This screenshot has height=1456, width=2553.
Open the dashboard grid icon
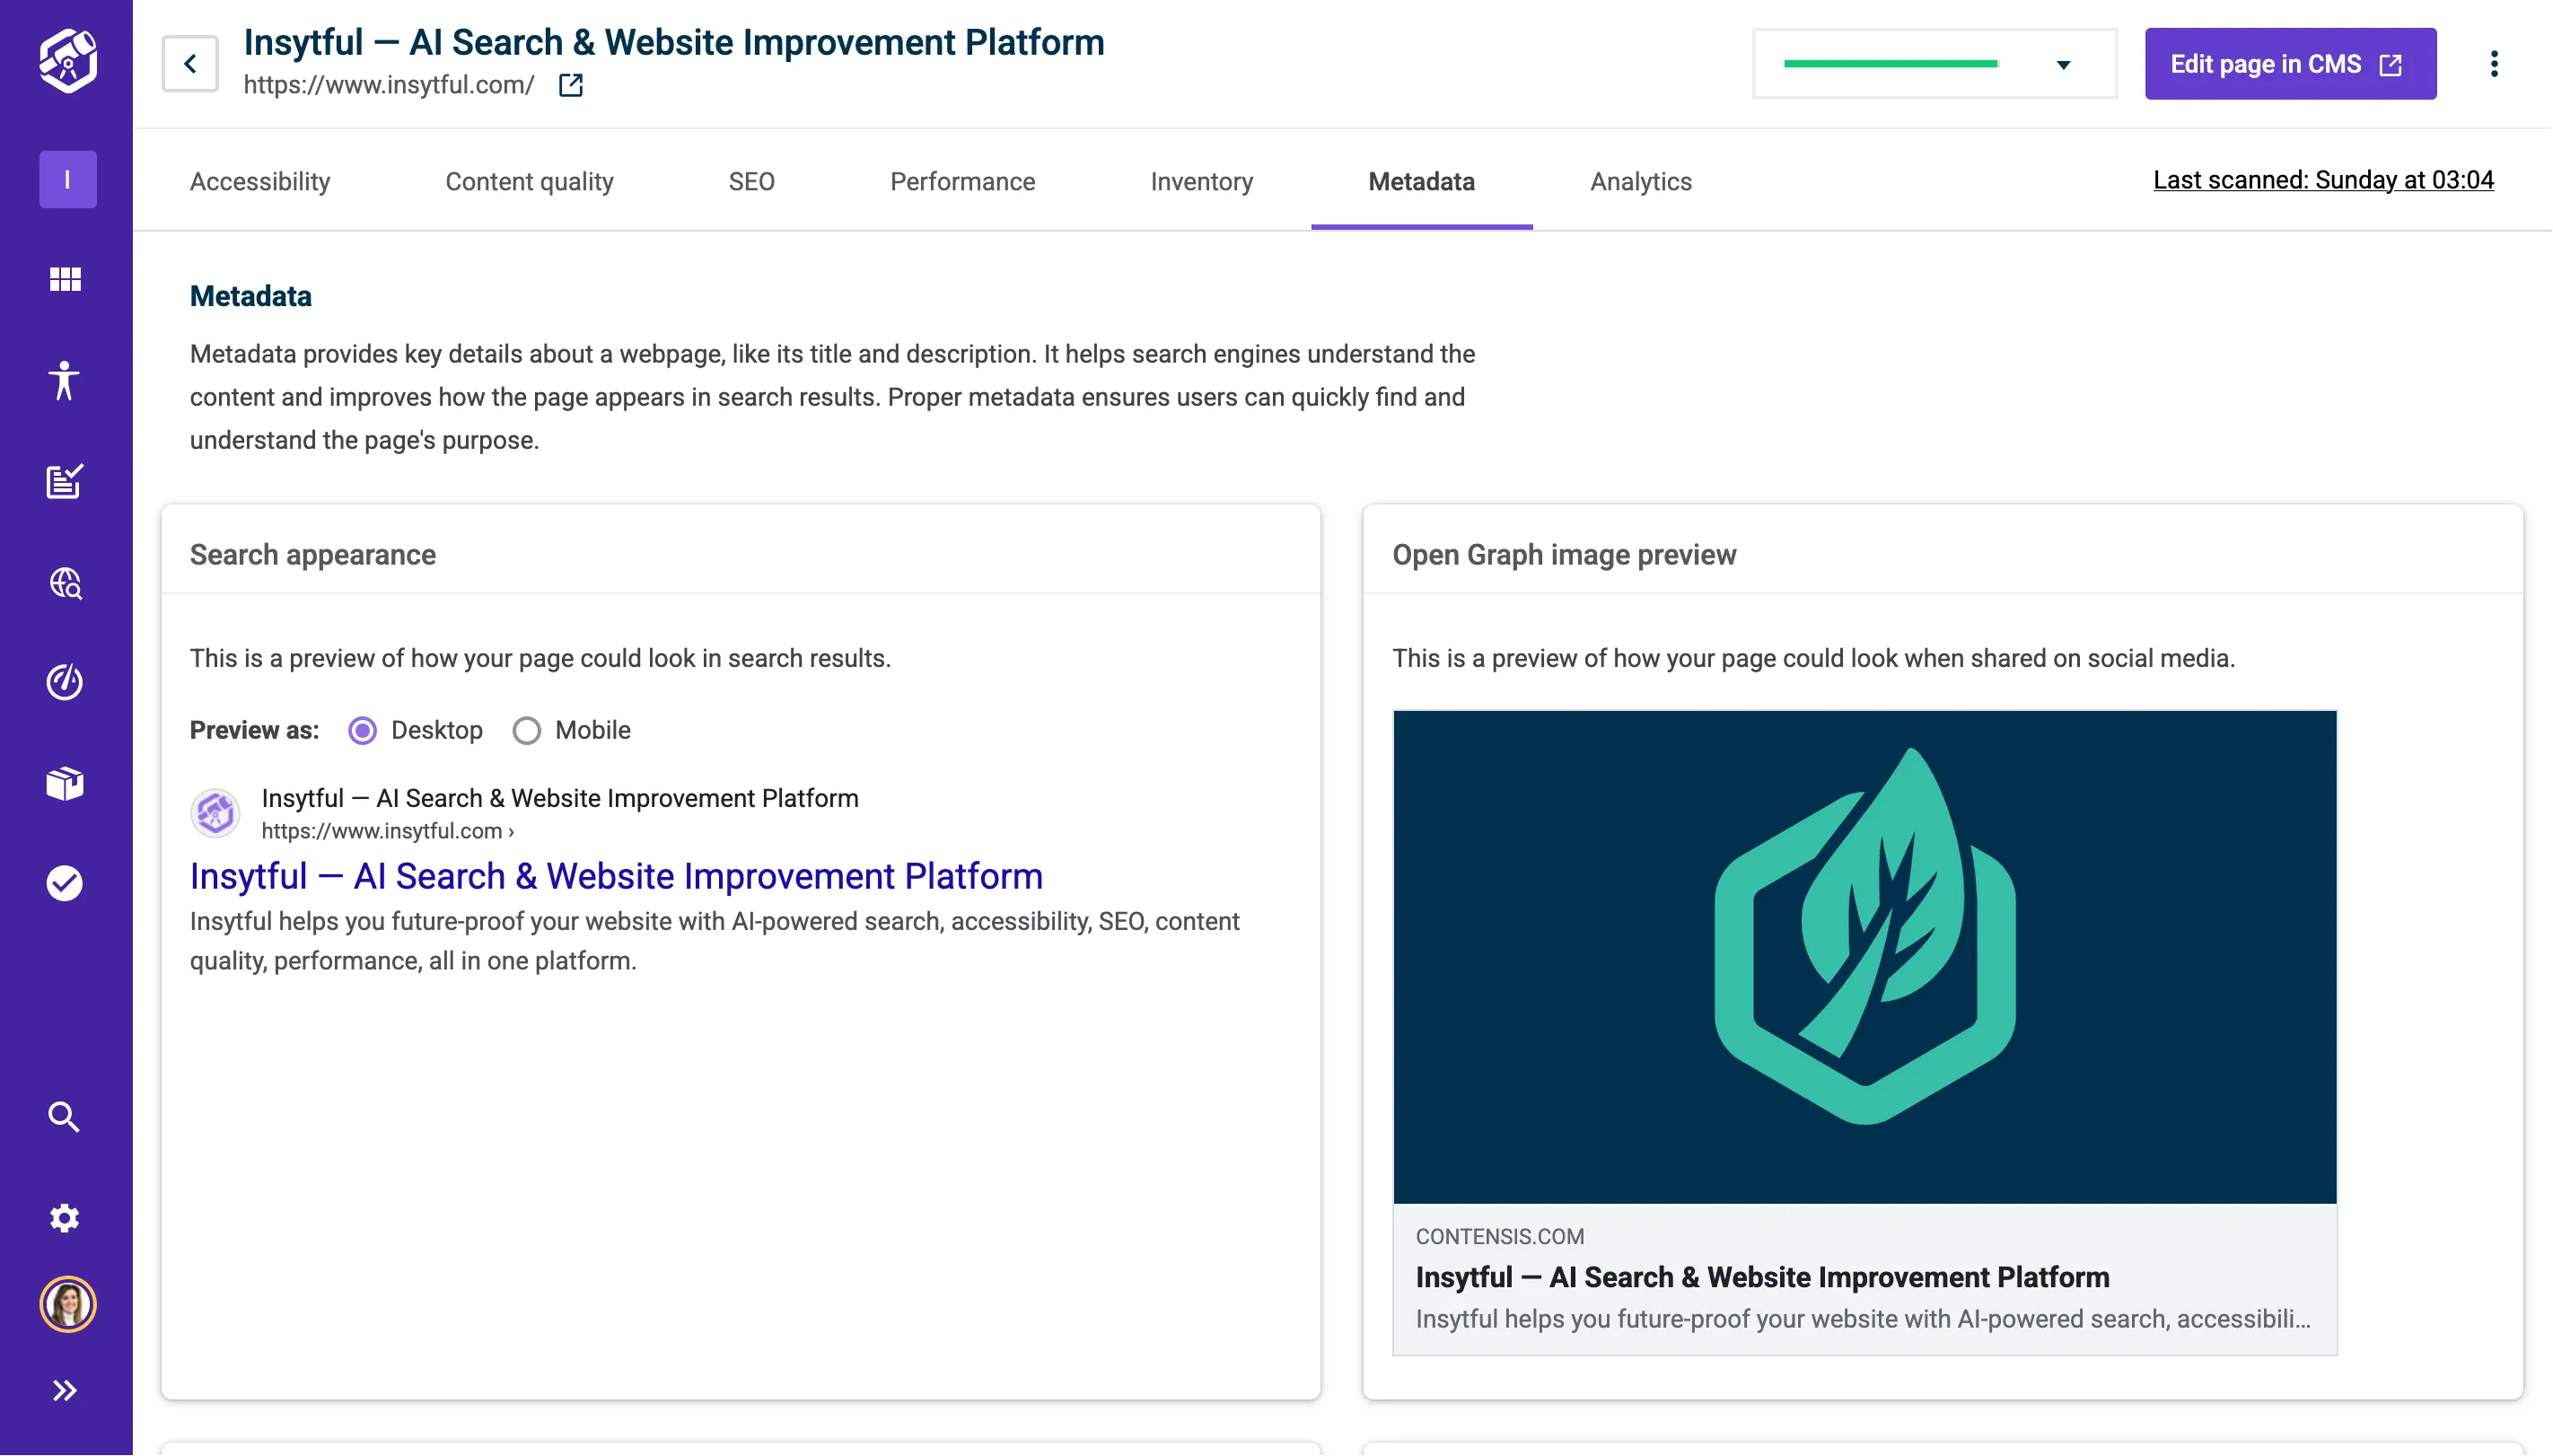(x=66, y=280)
